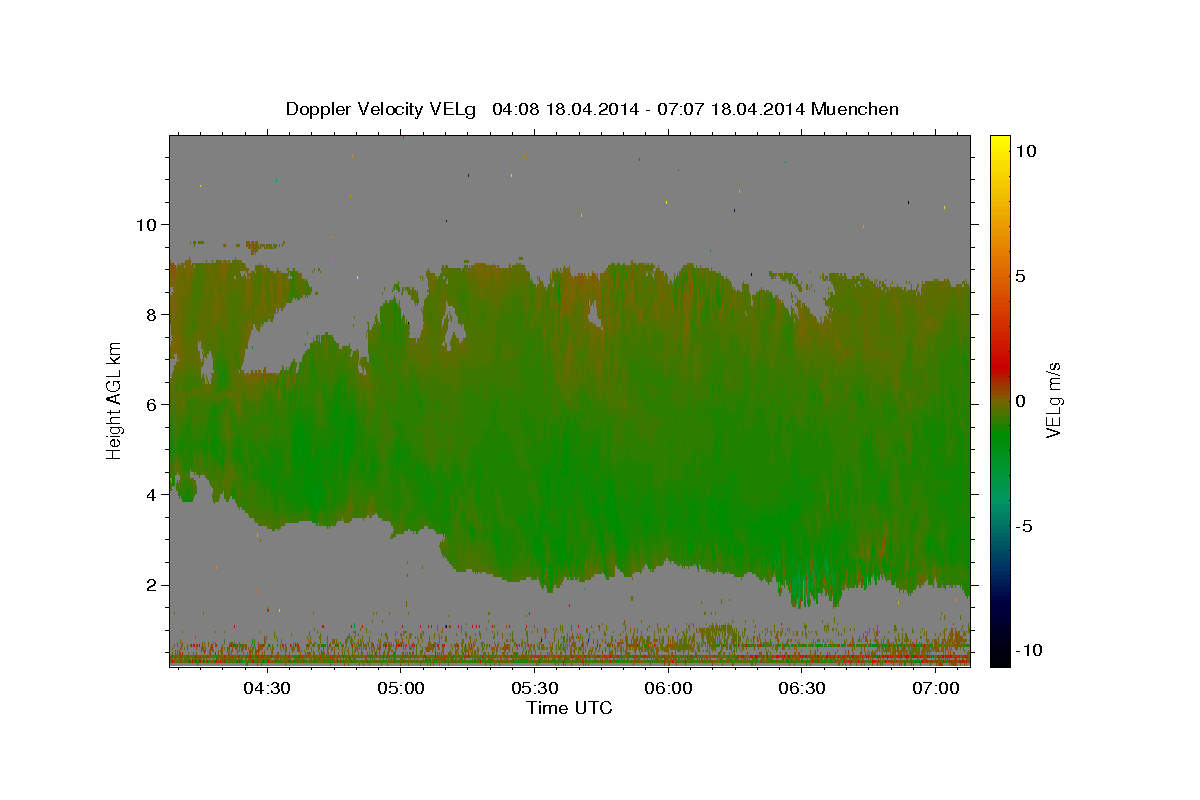Click the "Time UTC" axis label

[x=569, y=708]
